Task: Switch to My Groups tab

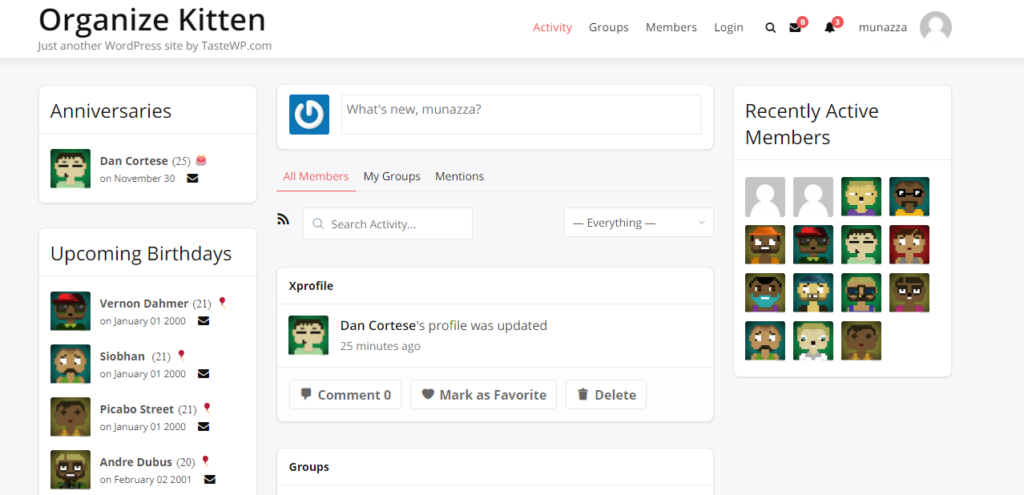Action: 392,176
